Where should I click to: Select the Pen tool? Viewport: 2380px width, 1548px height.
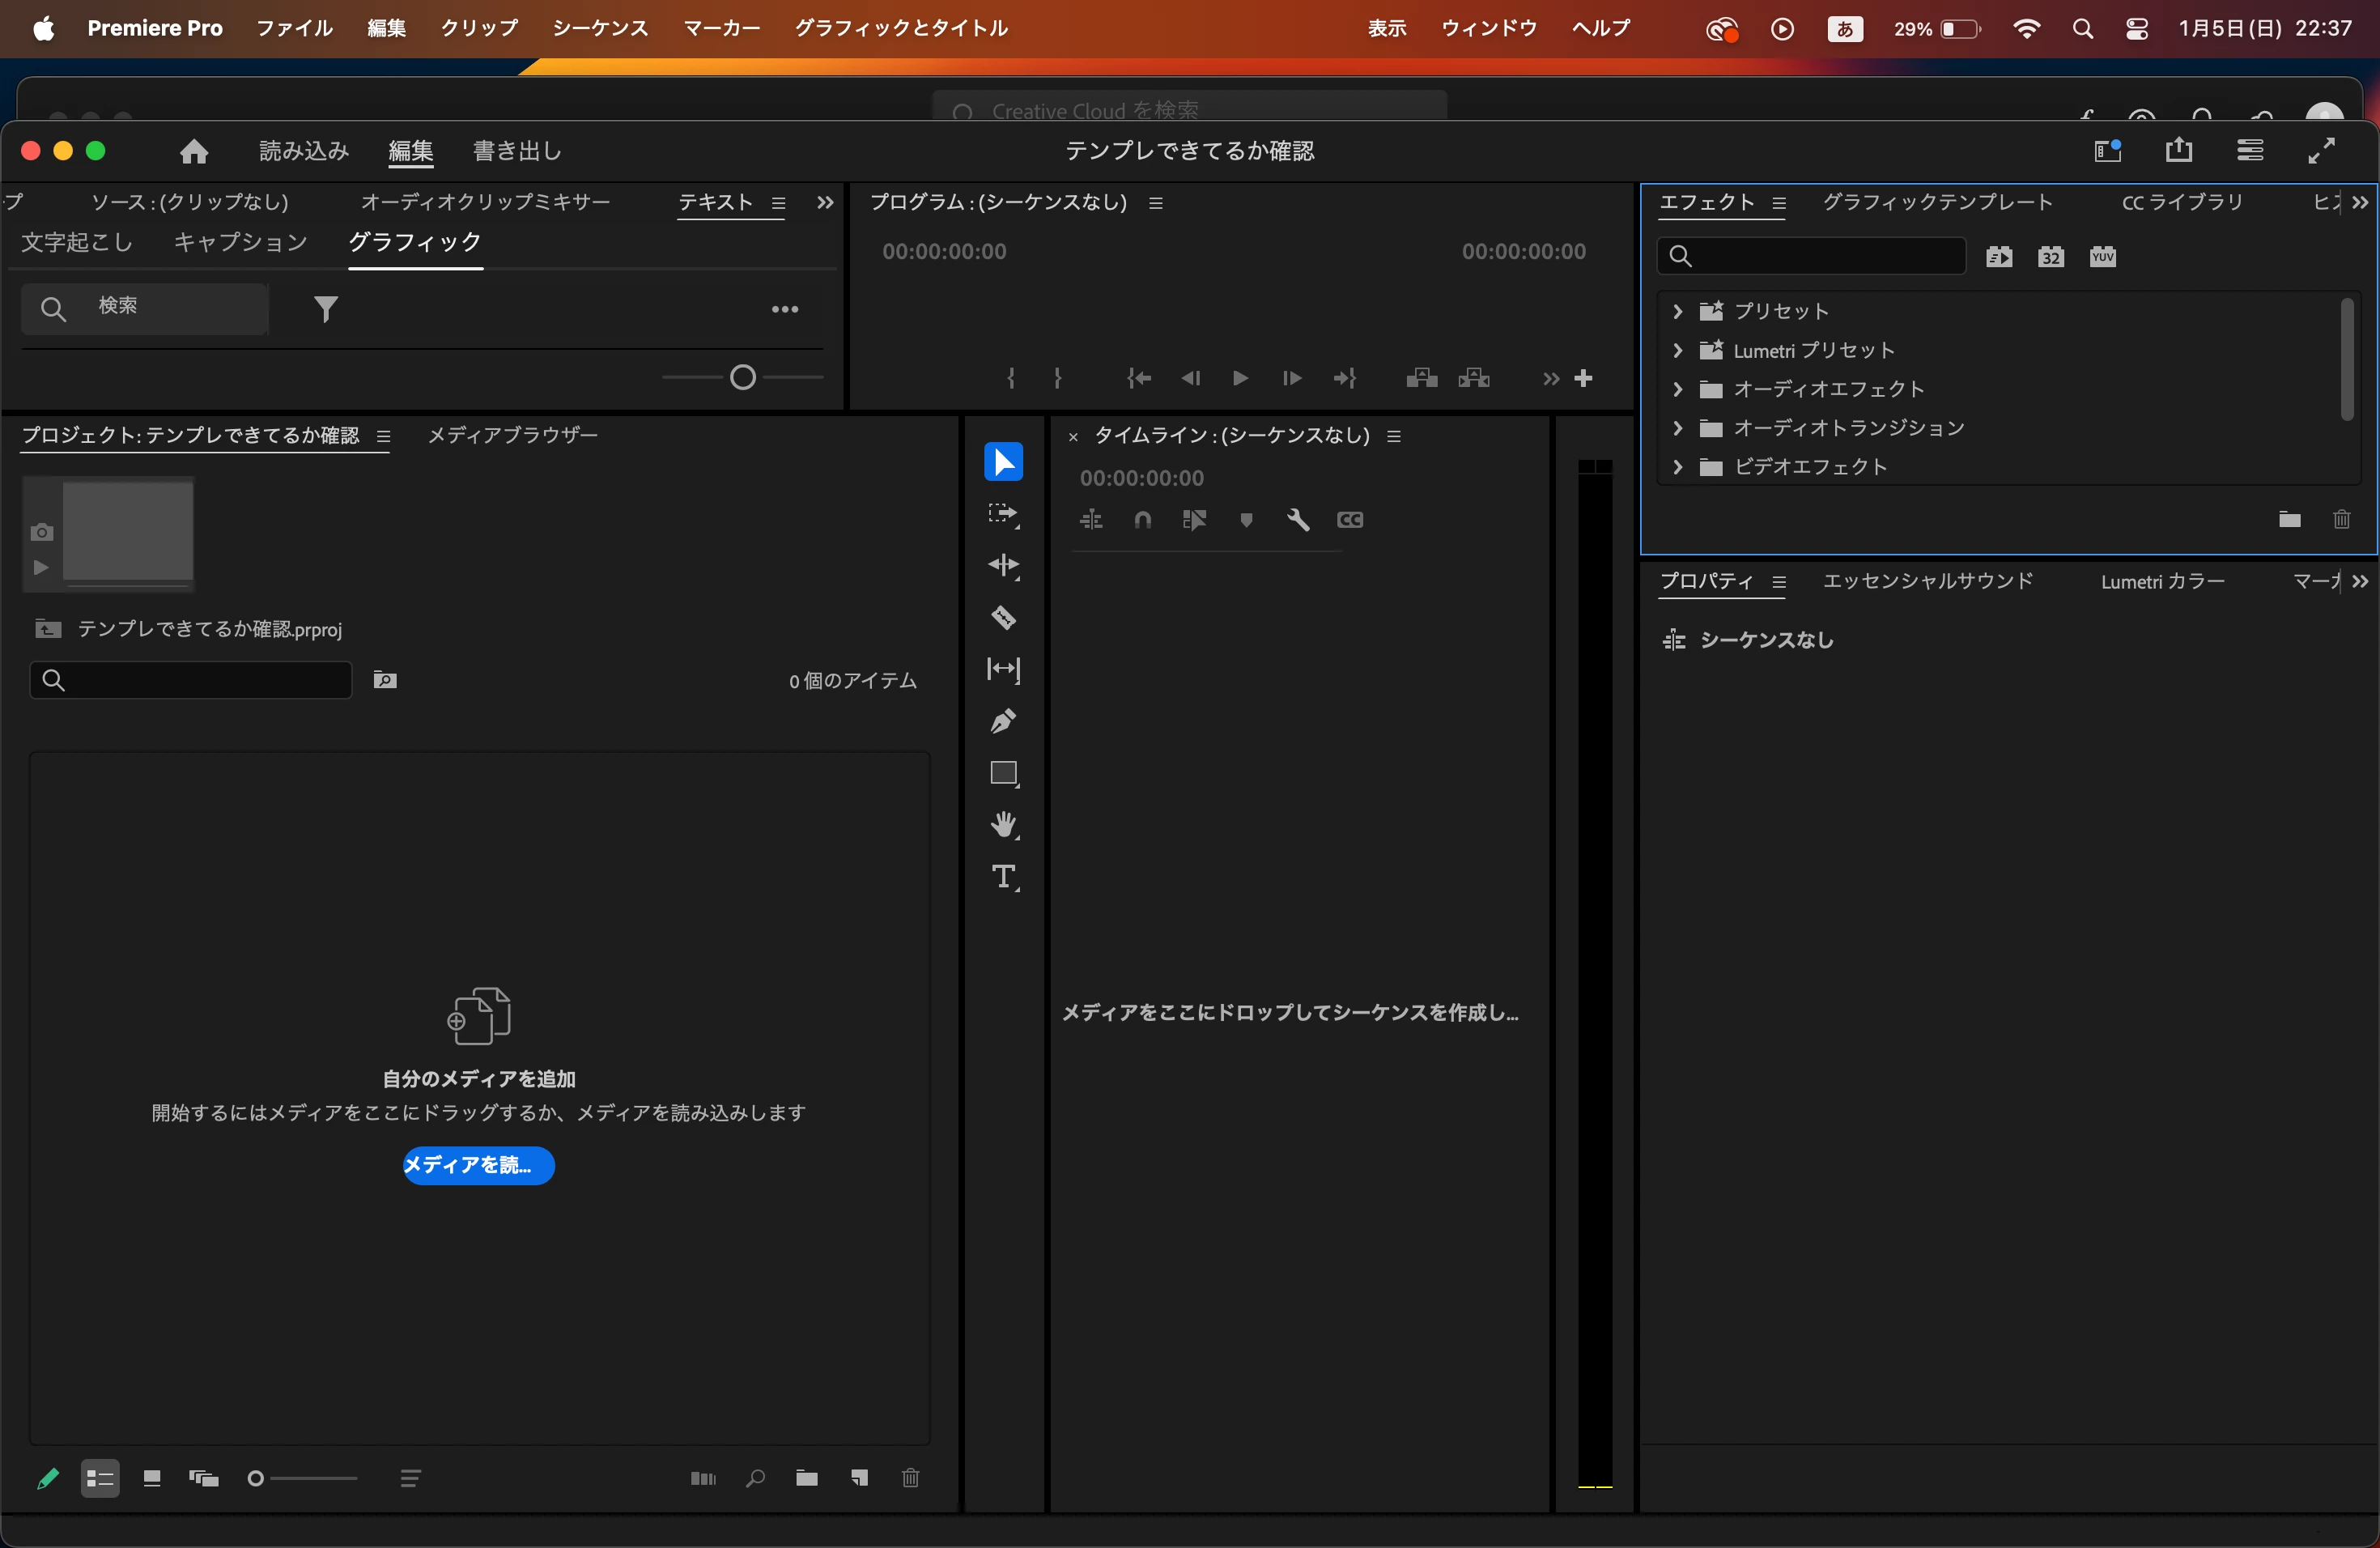pos(1003,721)
